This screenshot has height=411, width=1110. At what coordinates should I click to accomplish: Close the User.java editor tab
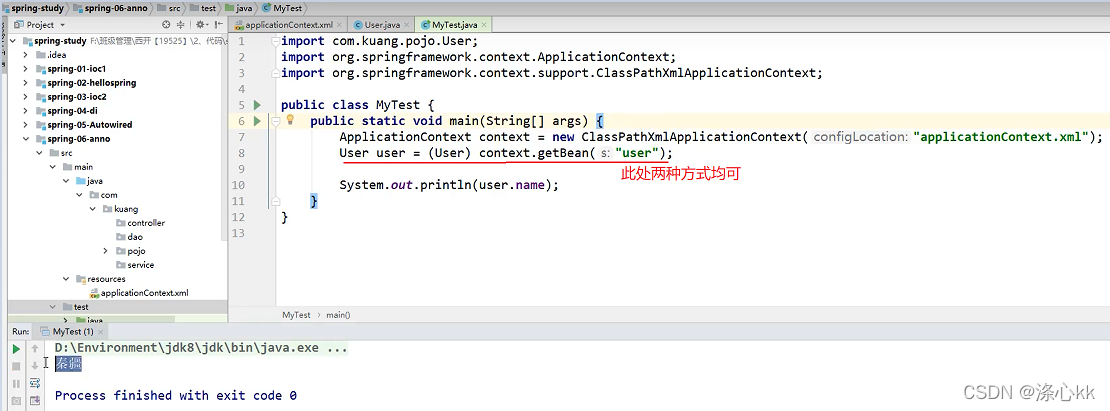pos(405,25)
